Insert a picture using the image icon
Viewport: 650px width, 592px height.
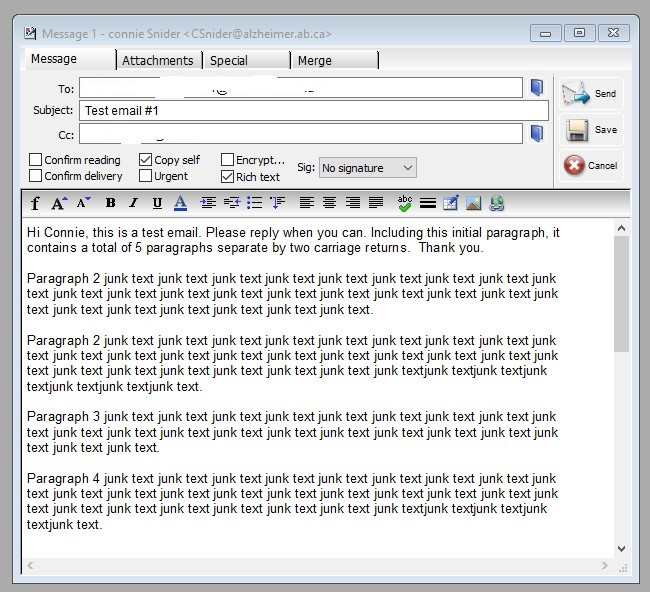[473, 203]
